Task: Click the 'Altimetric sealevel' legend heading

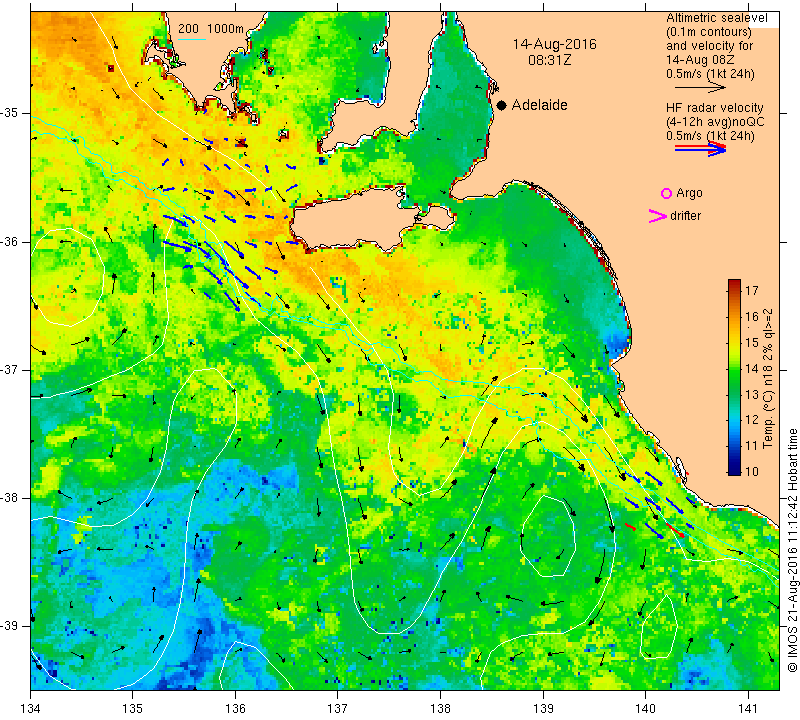Action: (x=716, y=18)
